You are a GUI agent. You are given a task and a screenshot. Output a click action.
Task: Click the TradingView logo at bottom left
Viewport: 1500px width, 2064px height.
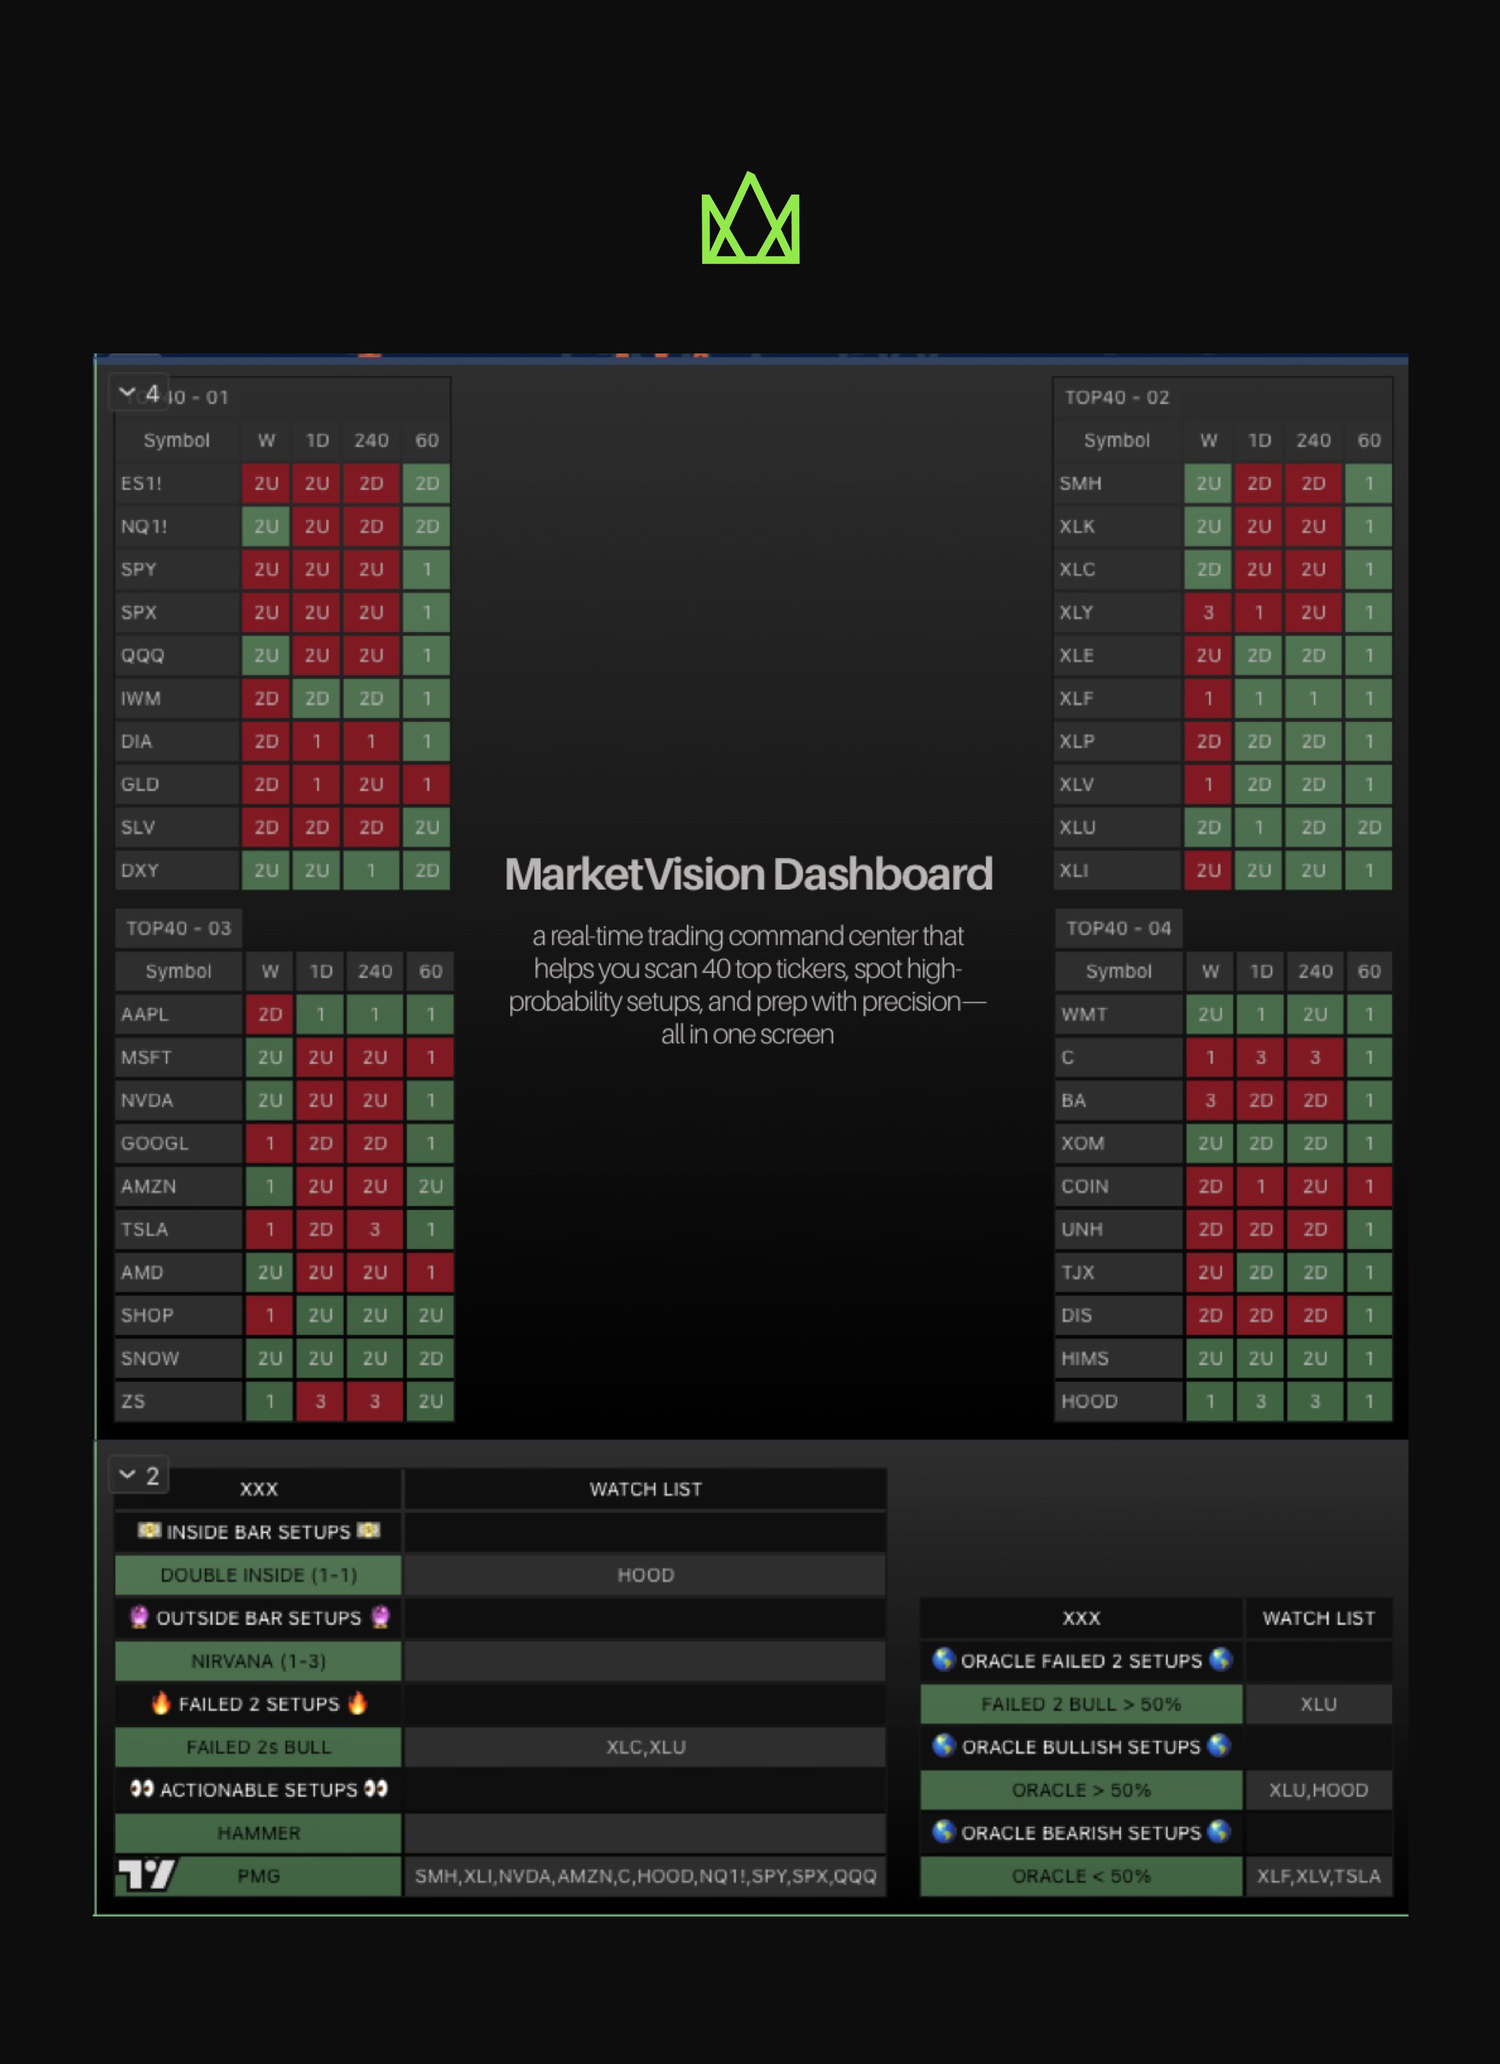[146, 1875]
